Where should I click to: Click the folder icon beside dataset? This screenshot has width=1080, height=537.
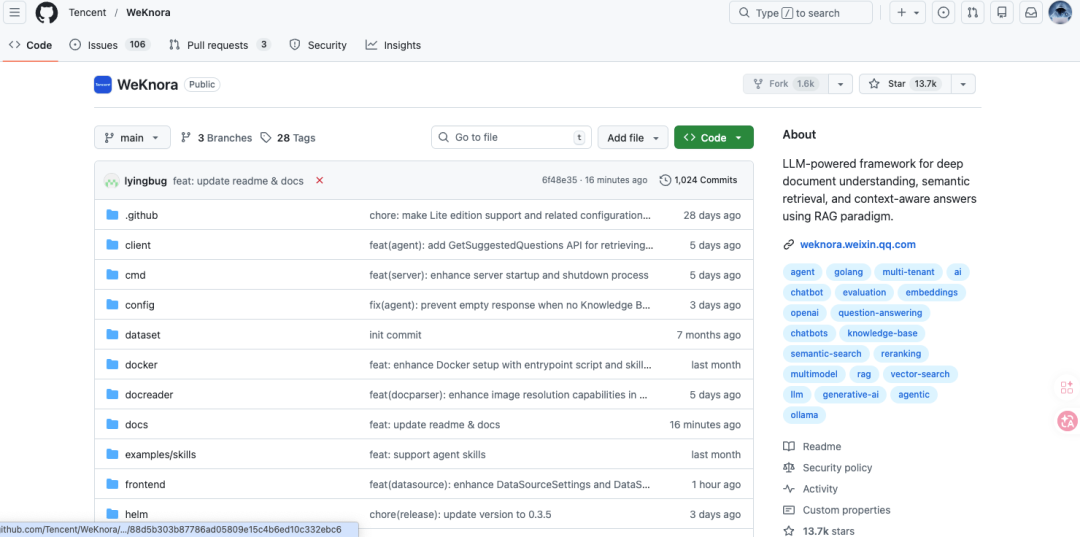click(112, 335)
